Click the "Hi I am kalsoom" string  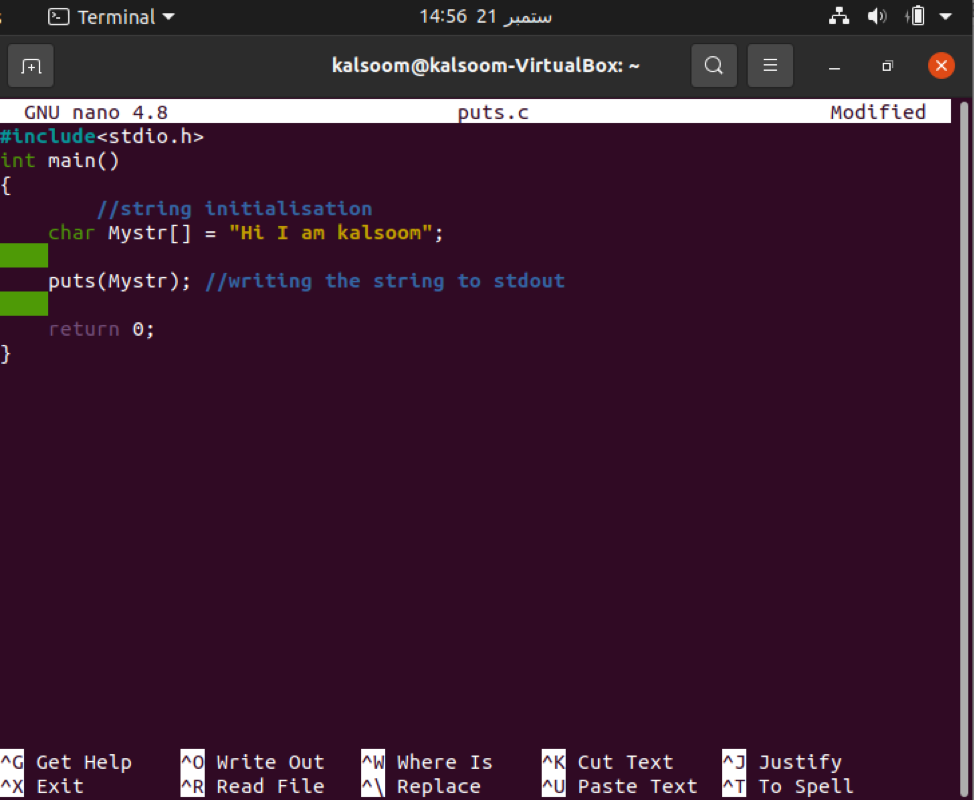pos(330,233)
